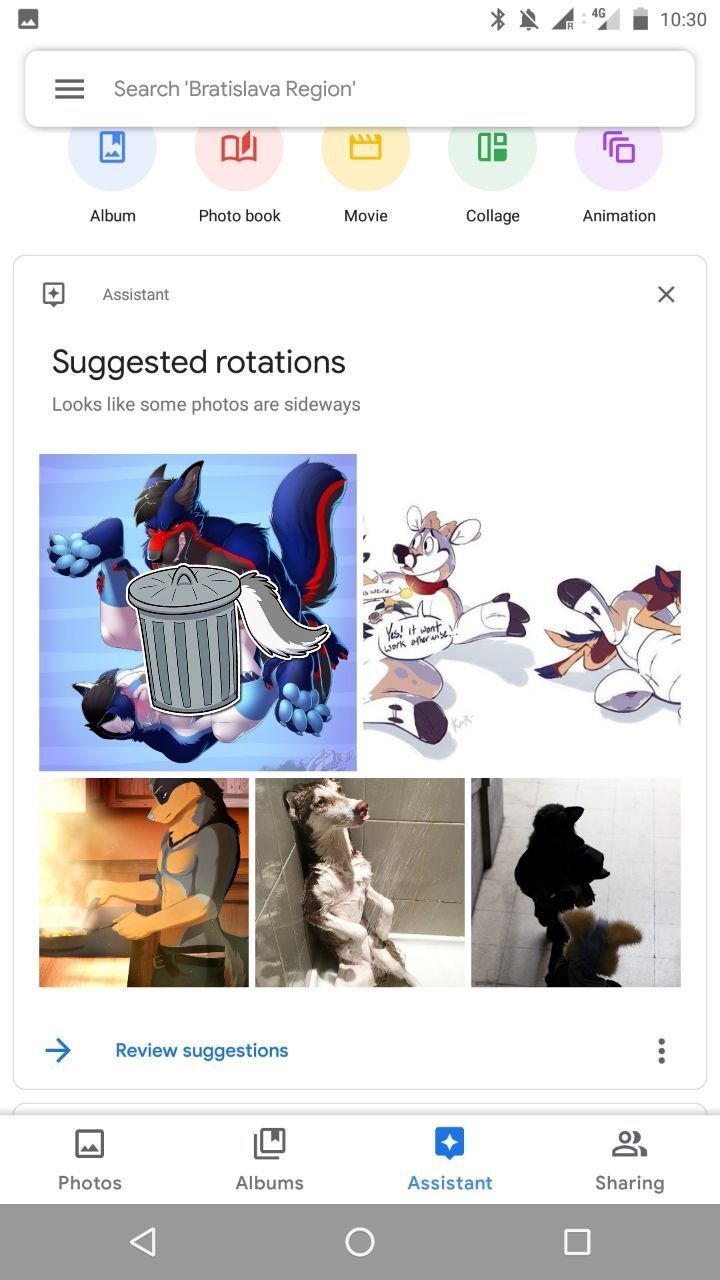The height and width of the screenshot is (1280, 720).
Task: Open the trash can wolf artwork thumbnail
Action: point(198,612)
